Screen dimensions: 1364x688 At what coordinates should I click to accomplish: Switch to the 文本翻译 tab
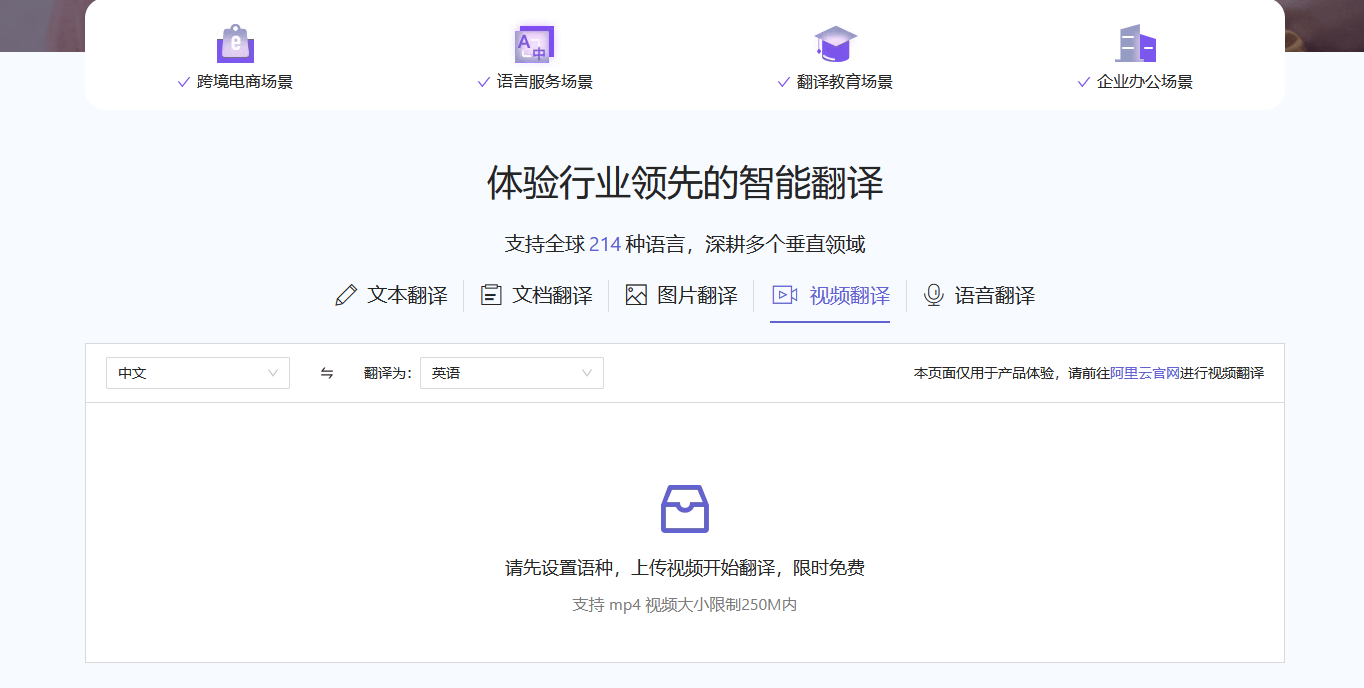click(x=391, y=295)
